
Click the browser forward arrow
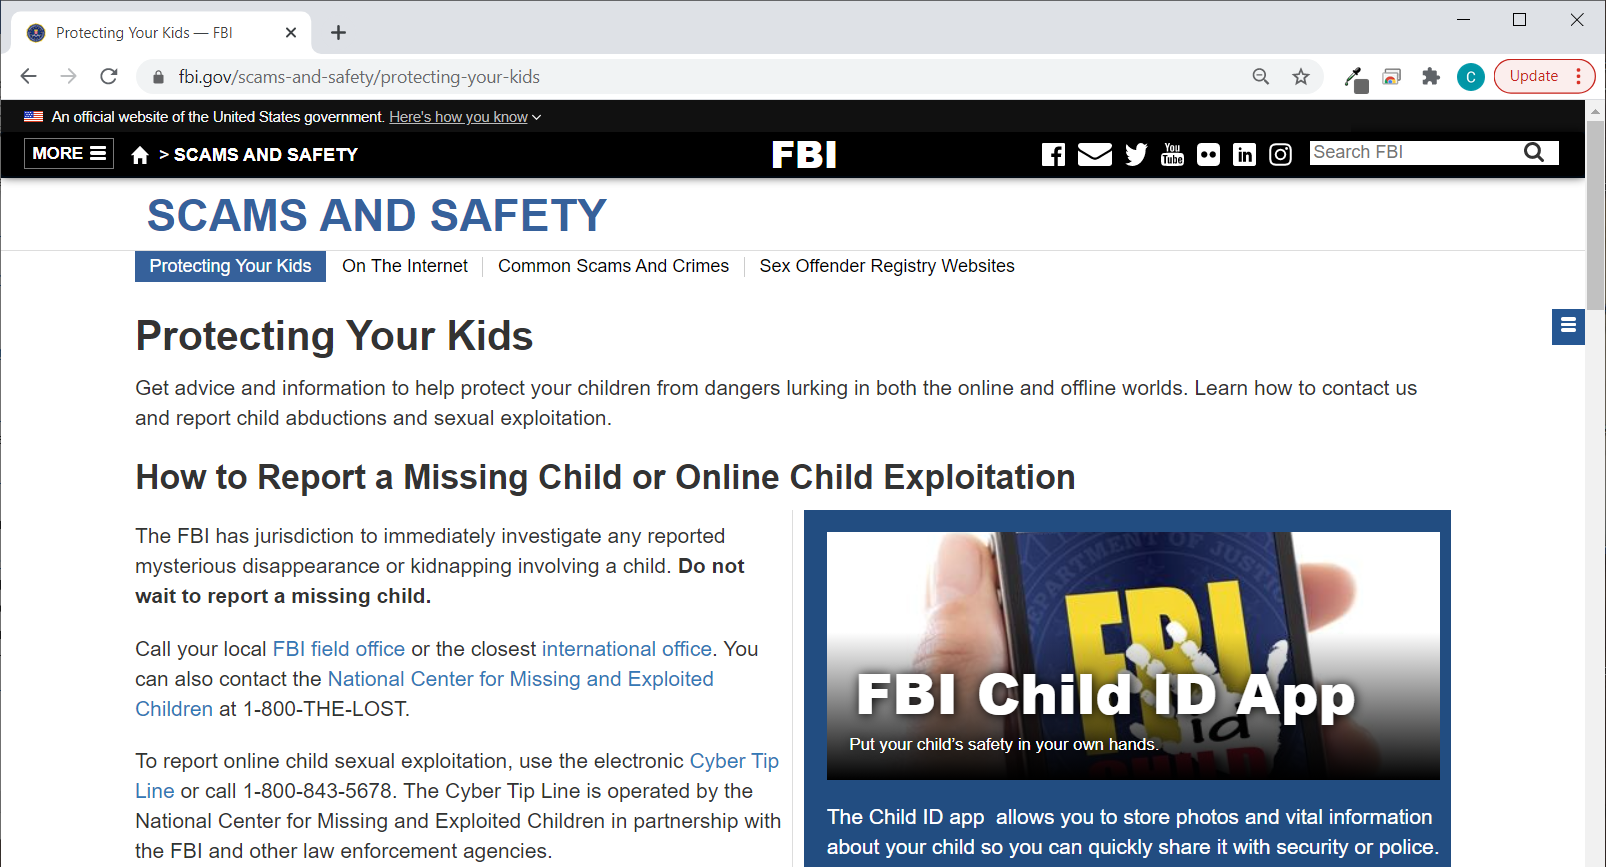tap(68, 76)
